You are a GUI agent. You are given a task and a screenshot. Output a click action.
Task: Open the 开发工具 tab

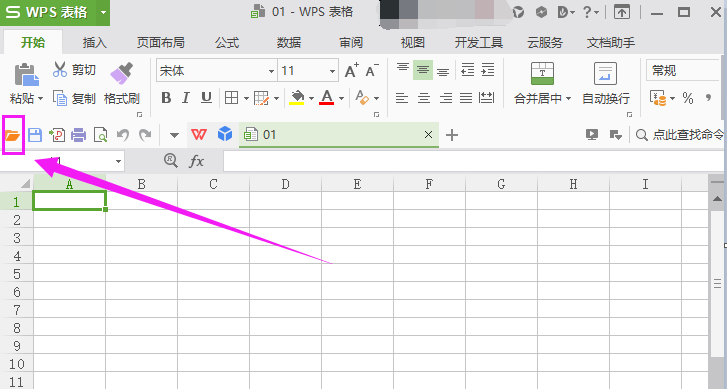pos(478,43)
